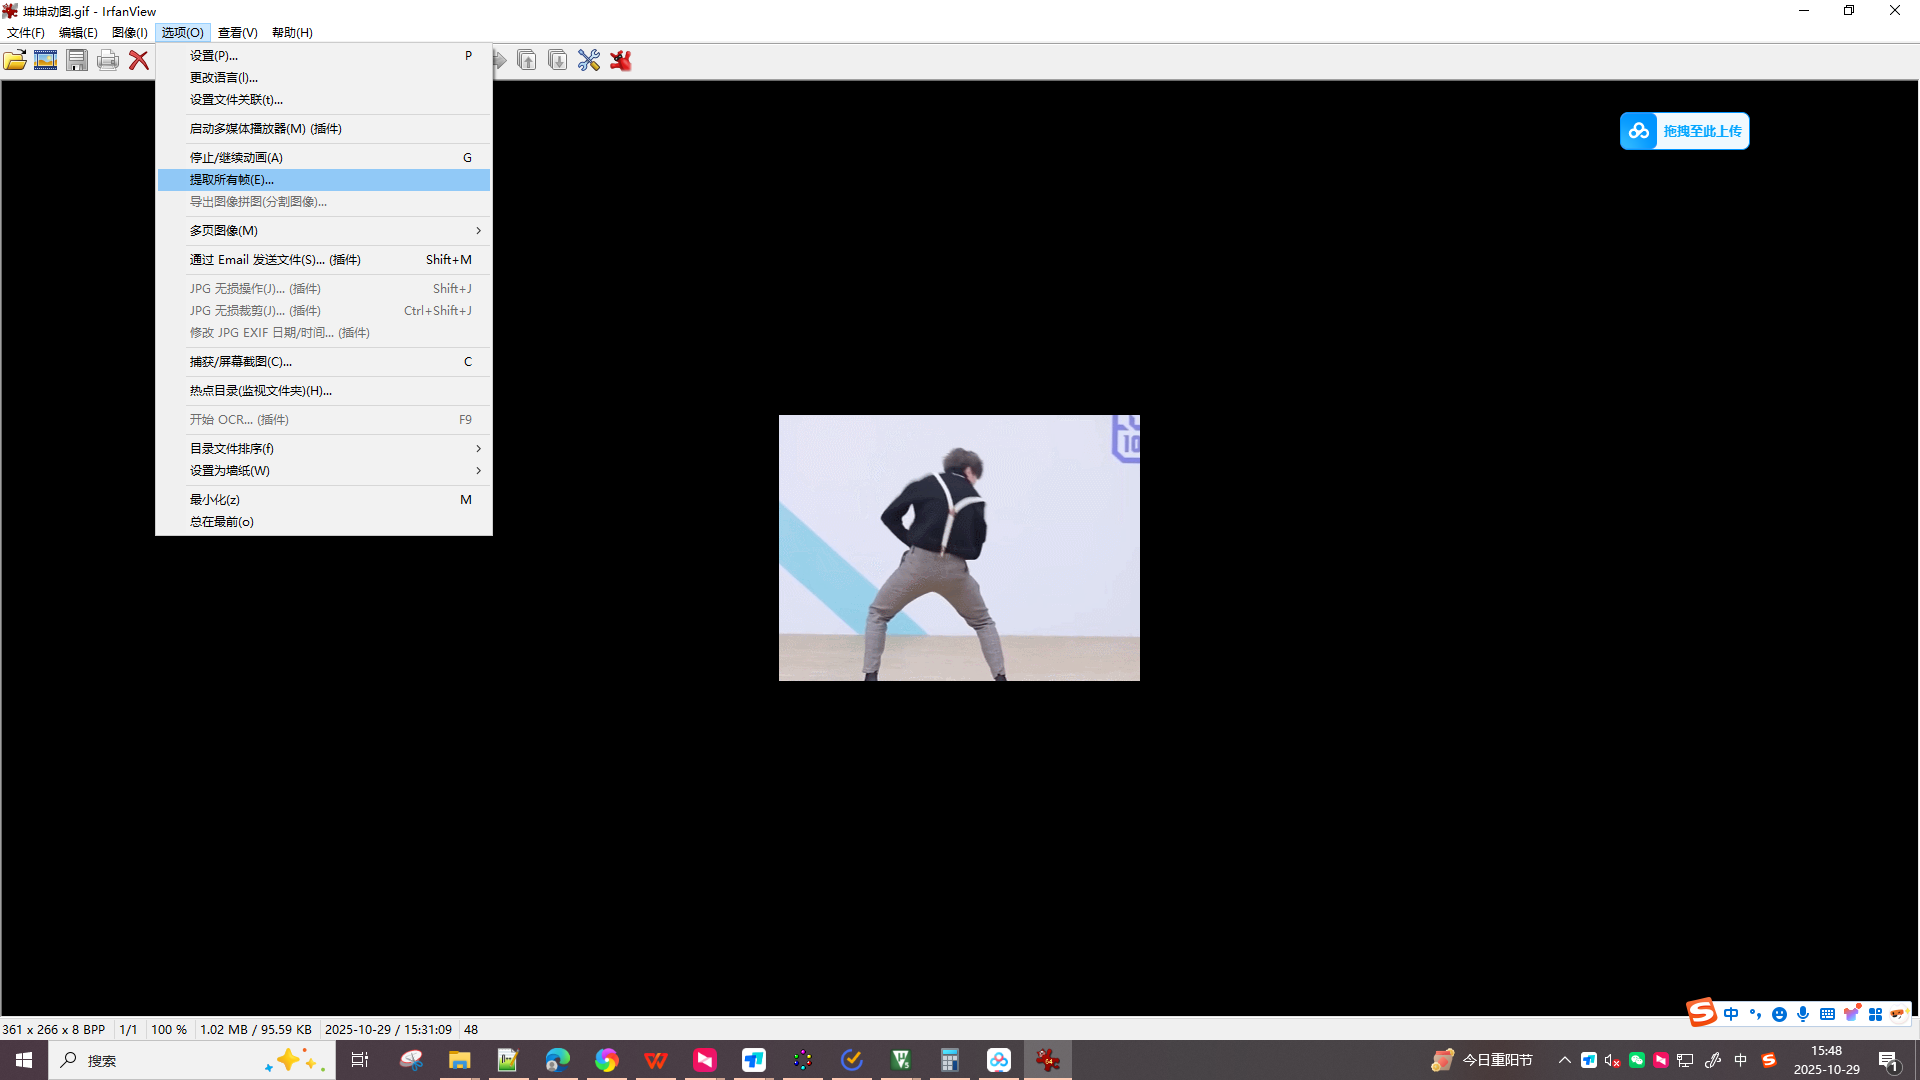Click the red X Delete icon
The height and width of the screenshot is (1080, 1920).
coord(139,60)
